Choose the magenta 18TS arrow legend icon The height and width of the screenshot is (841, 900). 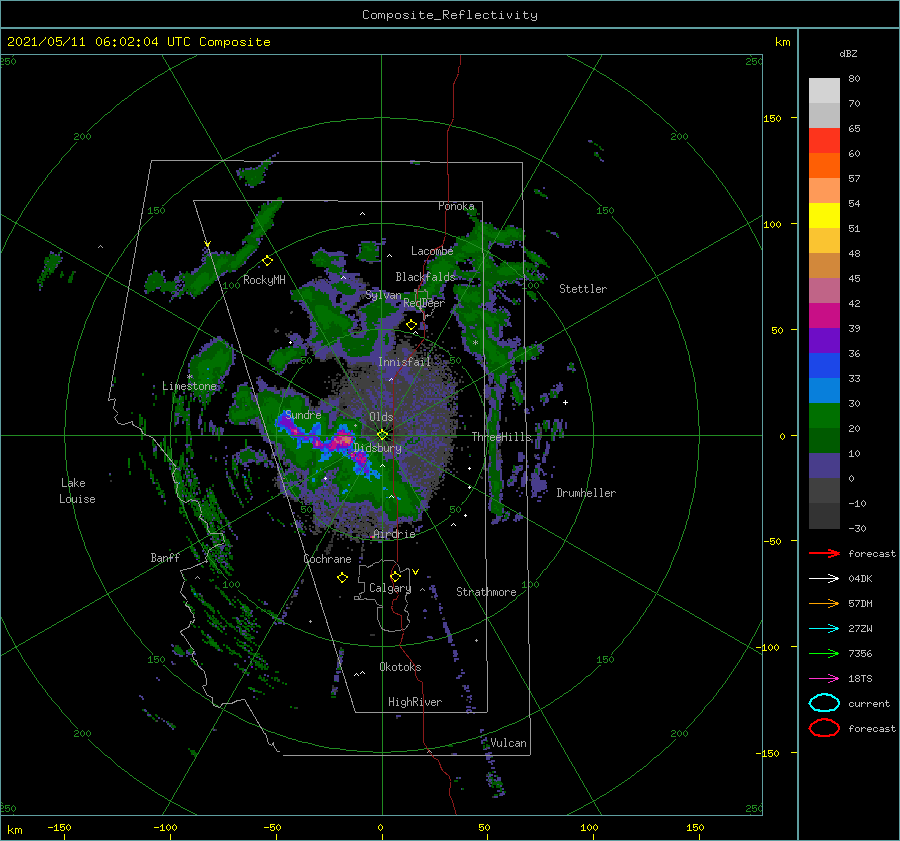pos(824,679)
